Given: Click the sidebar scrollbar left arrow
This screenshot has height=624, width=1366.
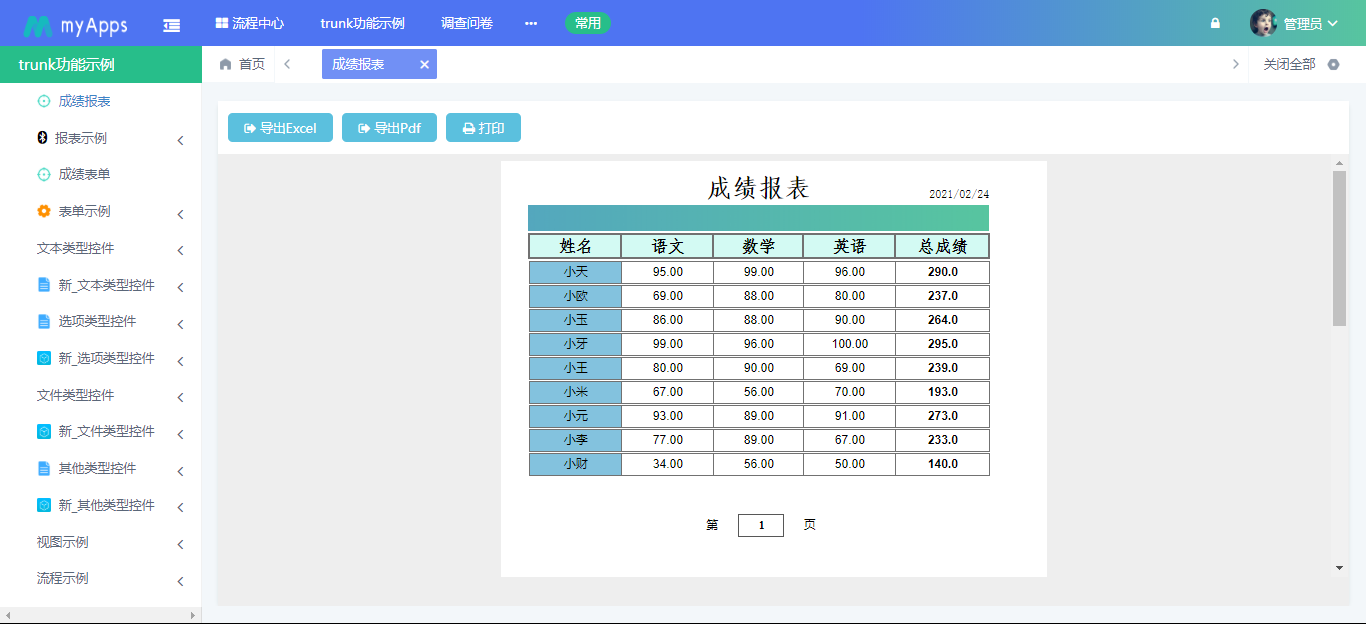Looking at the screenshot, I should click(x=8, y=615).
